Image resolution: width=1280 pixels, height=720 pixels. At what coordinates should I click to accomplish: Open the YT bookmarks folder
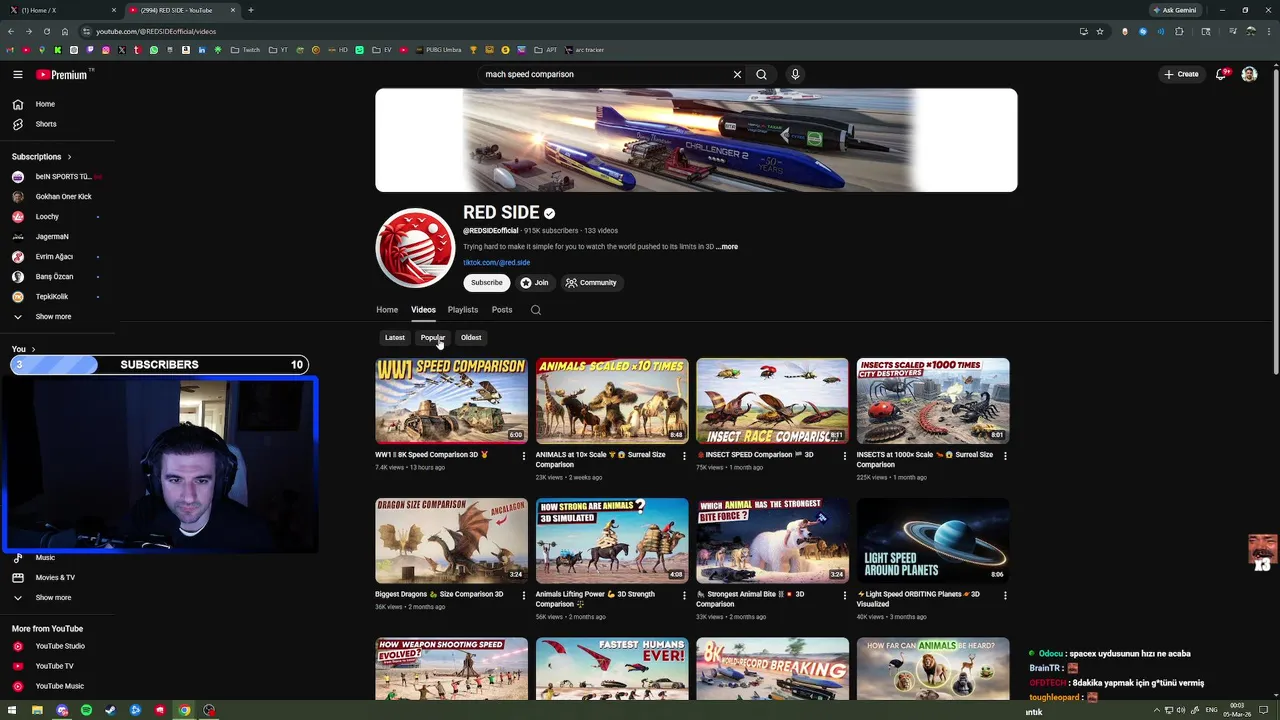278,50
